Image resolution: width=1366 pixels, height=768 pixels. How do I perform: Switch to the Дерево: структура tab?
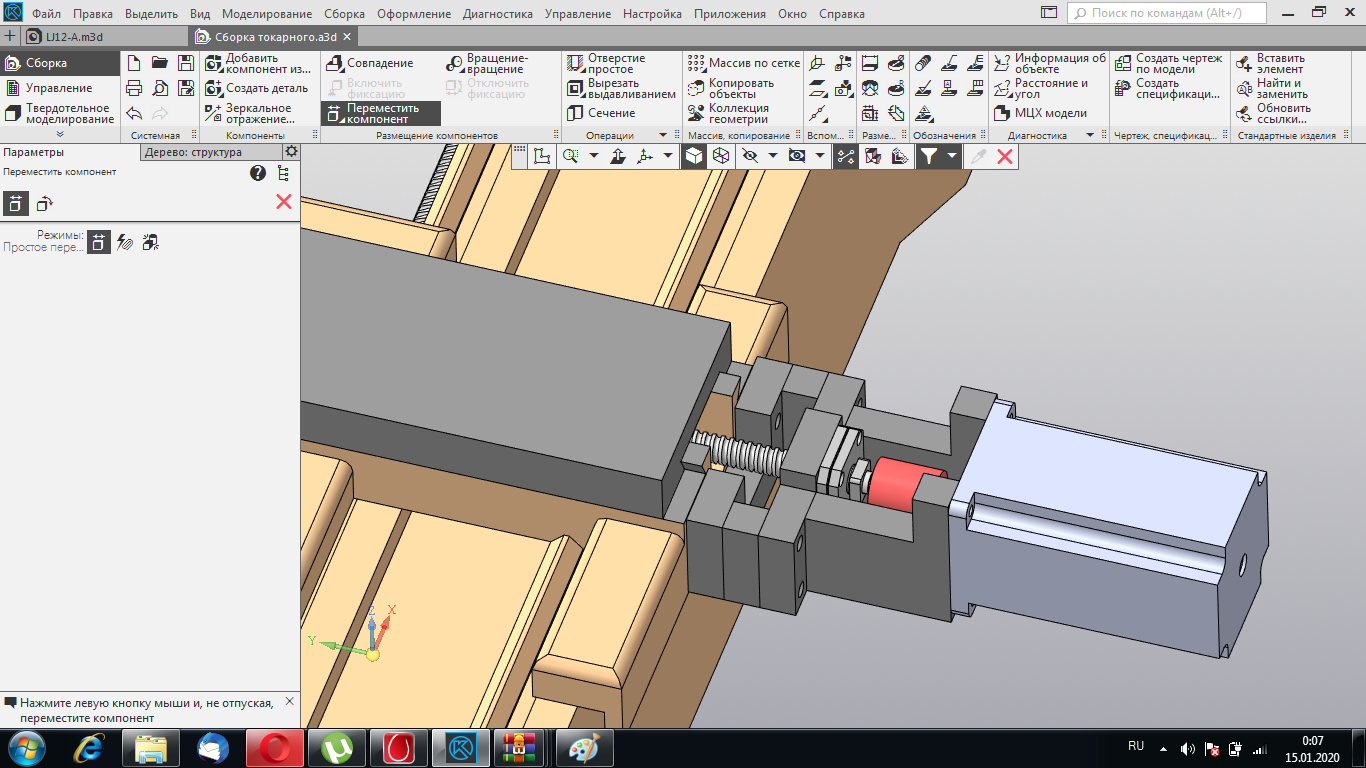pyautogui.click(x=193, y=152)
